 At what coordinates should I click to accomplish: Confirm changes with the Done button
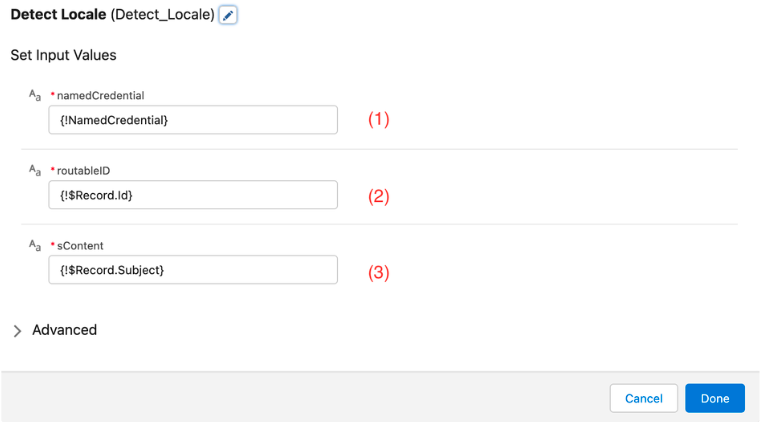715,398
